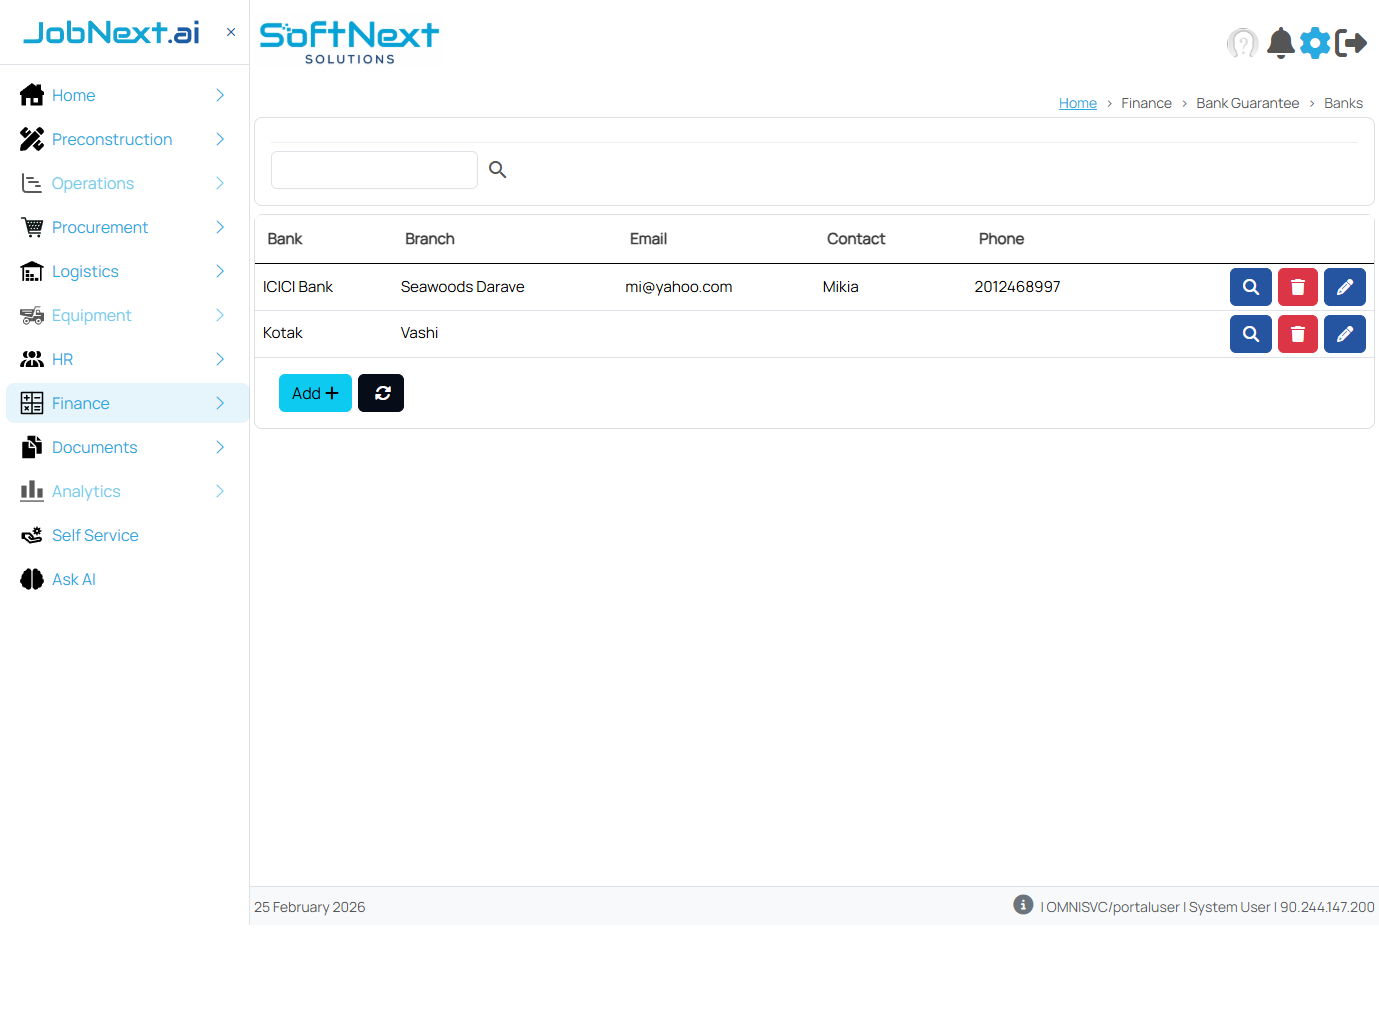Delete the ICICI Bank row
The image size is (1379, 1035).
click(1297, 287)
